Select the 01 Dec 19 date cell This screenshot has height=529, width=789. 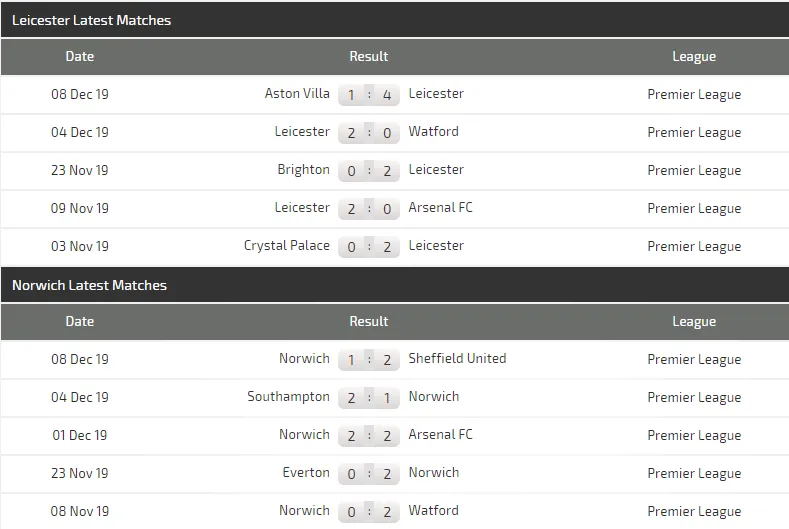80,436
